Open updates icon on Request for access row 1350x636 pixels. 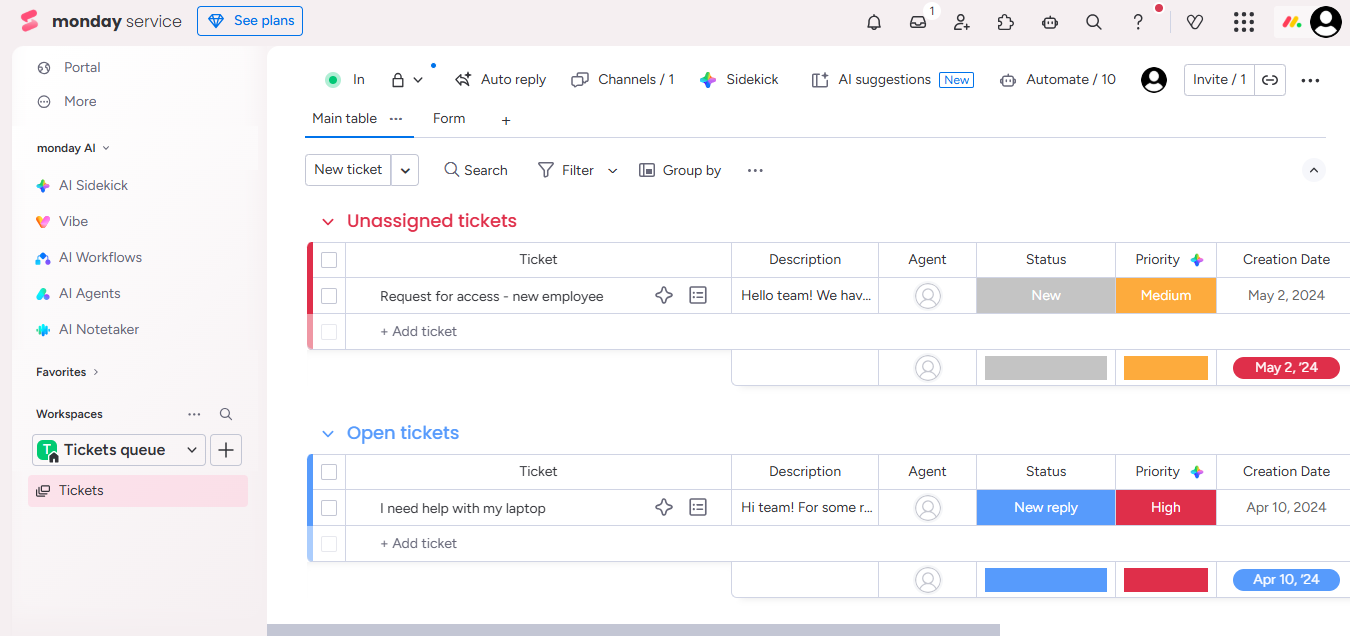[698, 295]
